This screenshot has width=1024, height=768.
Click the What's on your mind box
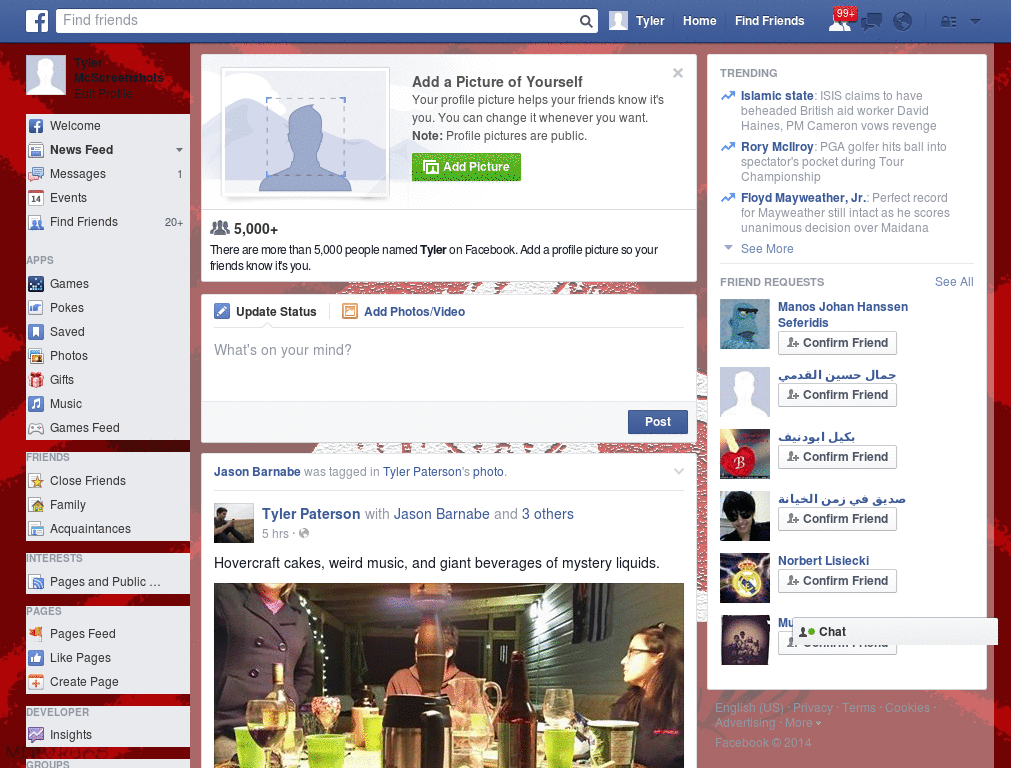tap(449, 364)
